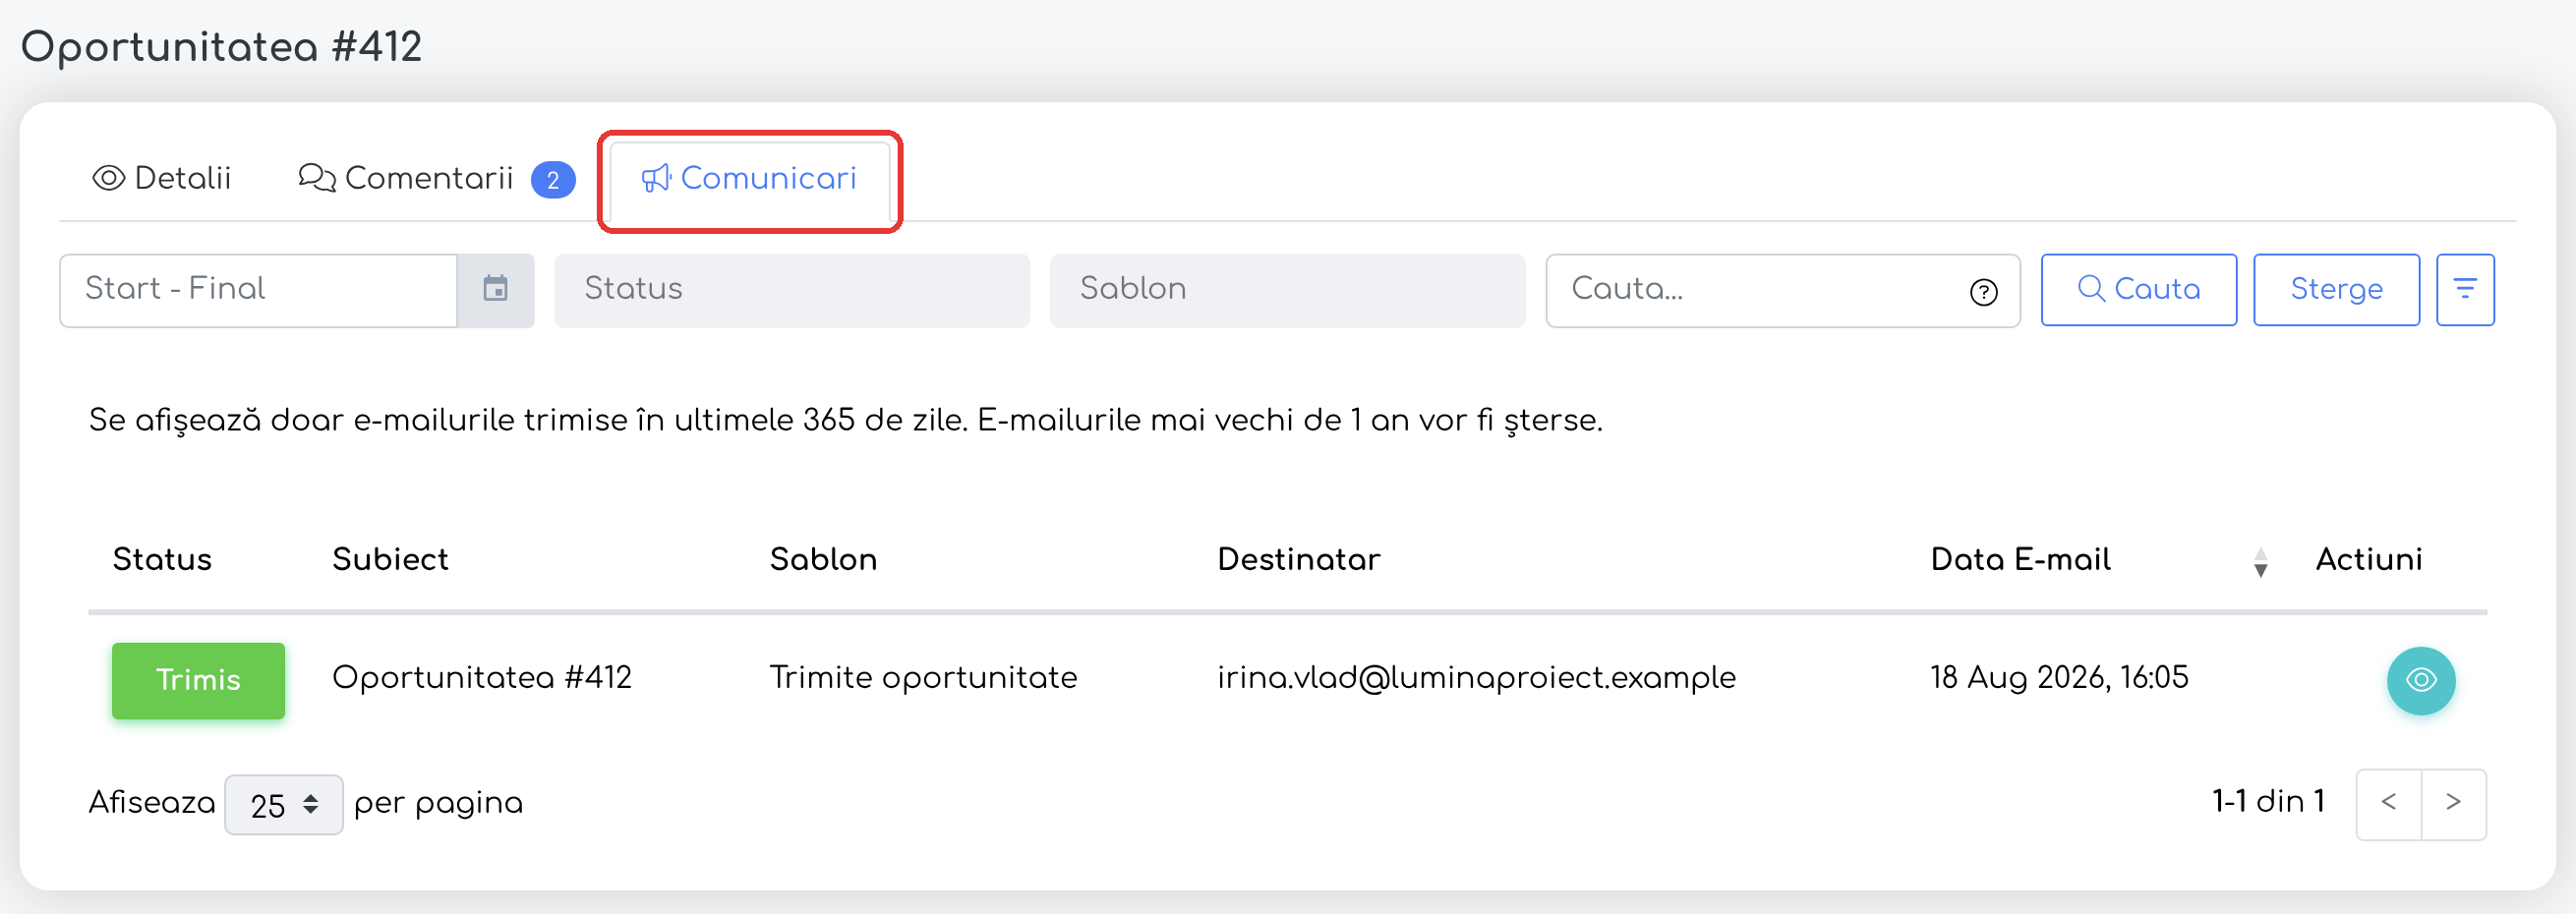Image resolution: width=2576 pixels, height=914 pixels.
Task: Open the Comentarii tab
Action: point(436,178)
